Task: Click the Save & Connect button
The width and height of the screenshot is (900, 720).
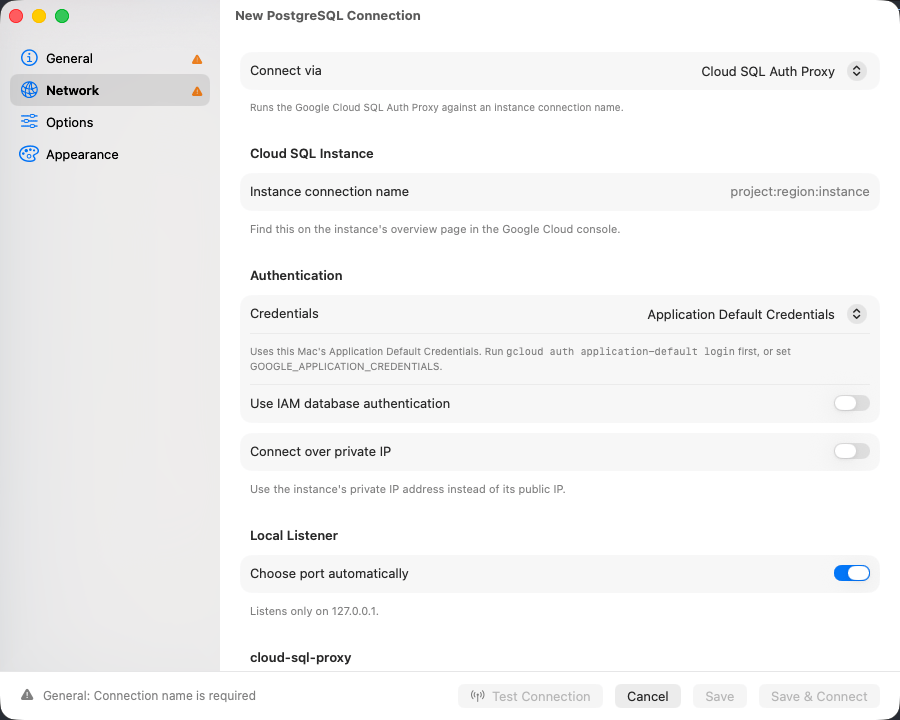Action: (819, 696)
